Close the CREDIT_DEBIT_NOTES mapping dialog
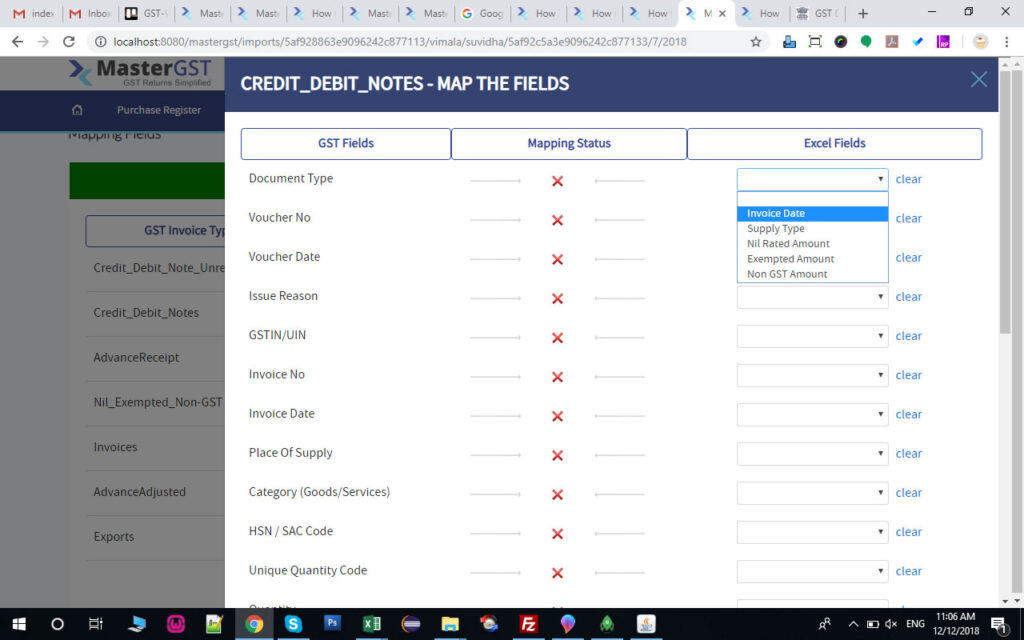This screenshot has height=640, width=1024. pos(978,79)
